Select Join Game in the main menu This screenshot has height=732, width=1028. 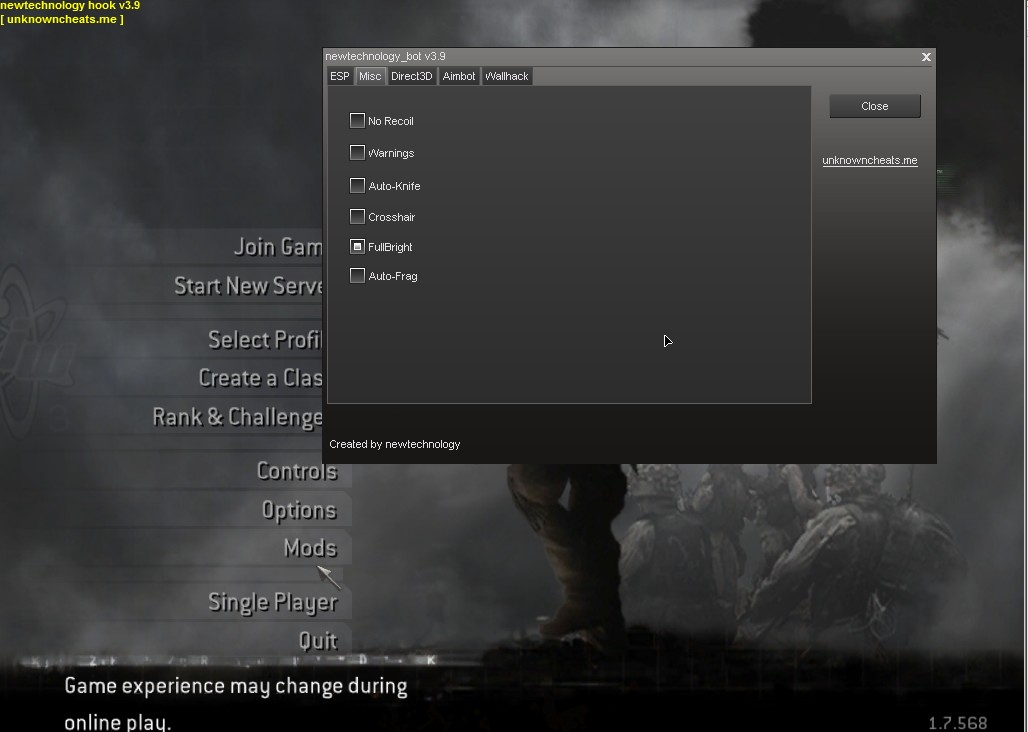coord(278,247)
